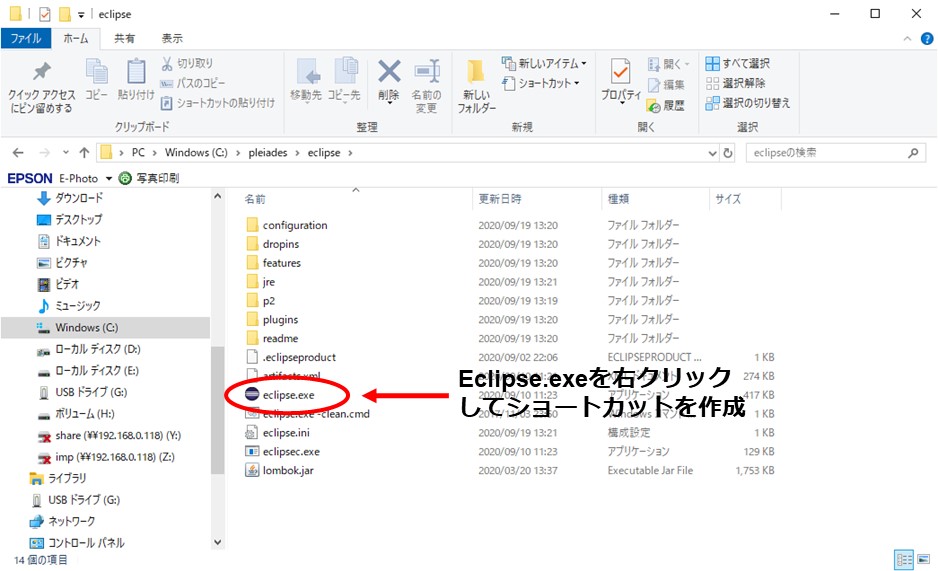Switch to the 共有 ribbon tab

pyautogui.click(x=124, y=38)
